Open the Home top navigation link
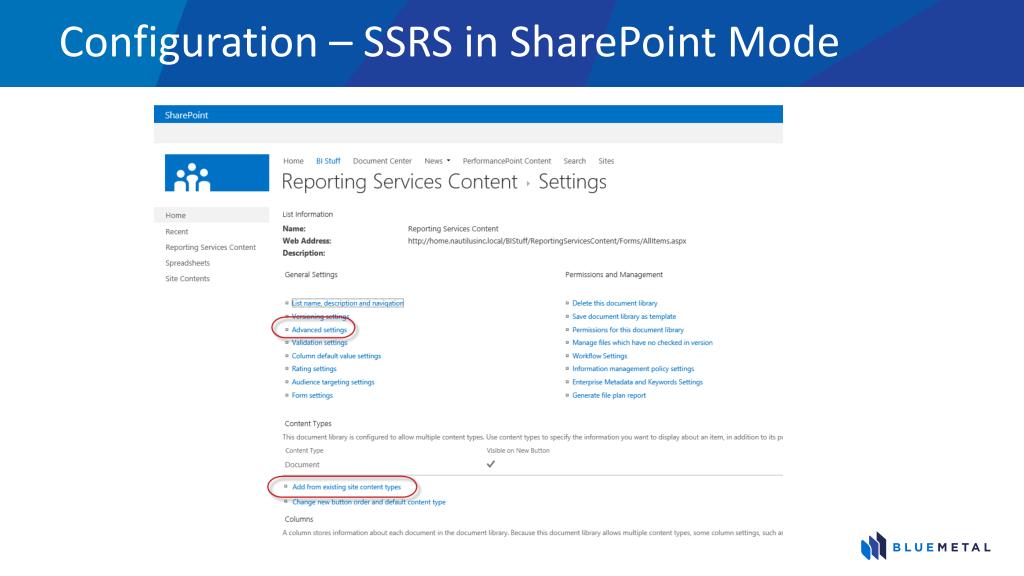This screenshot has width=1024, height=576. click(293, 161)
